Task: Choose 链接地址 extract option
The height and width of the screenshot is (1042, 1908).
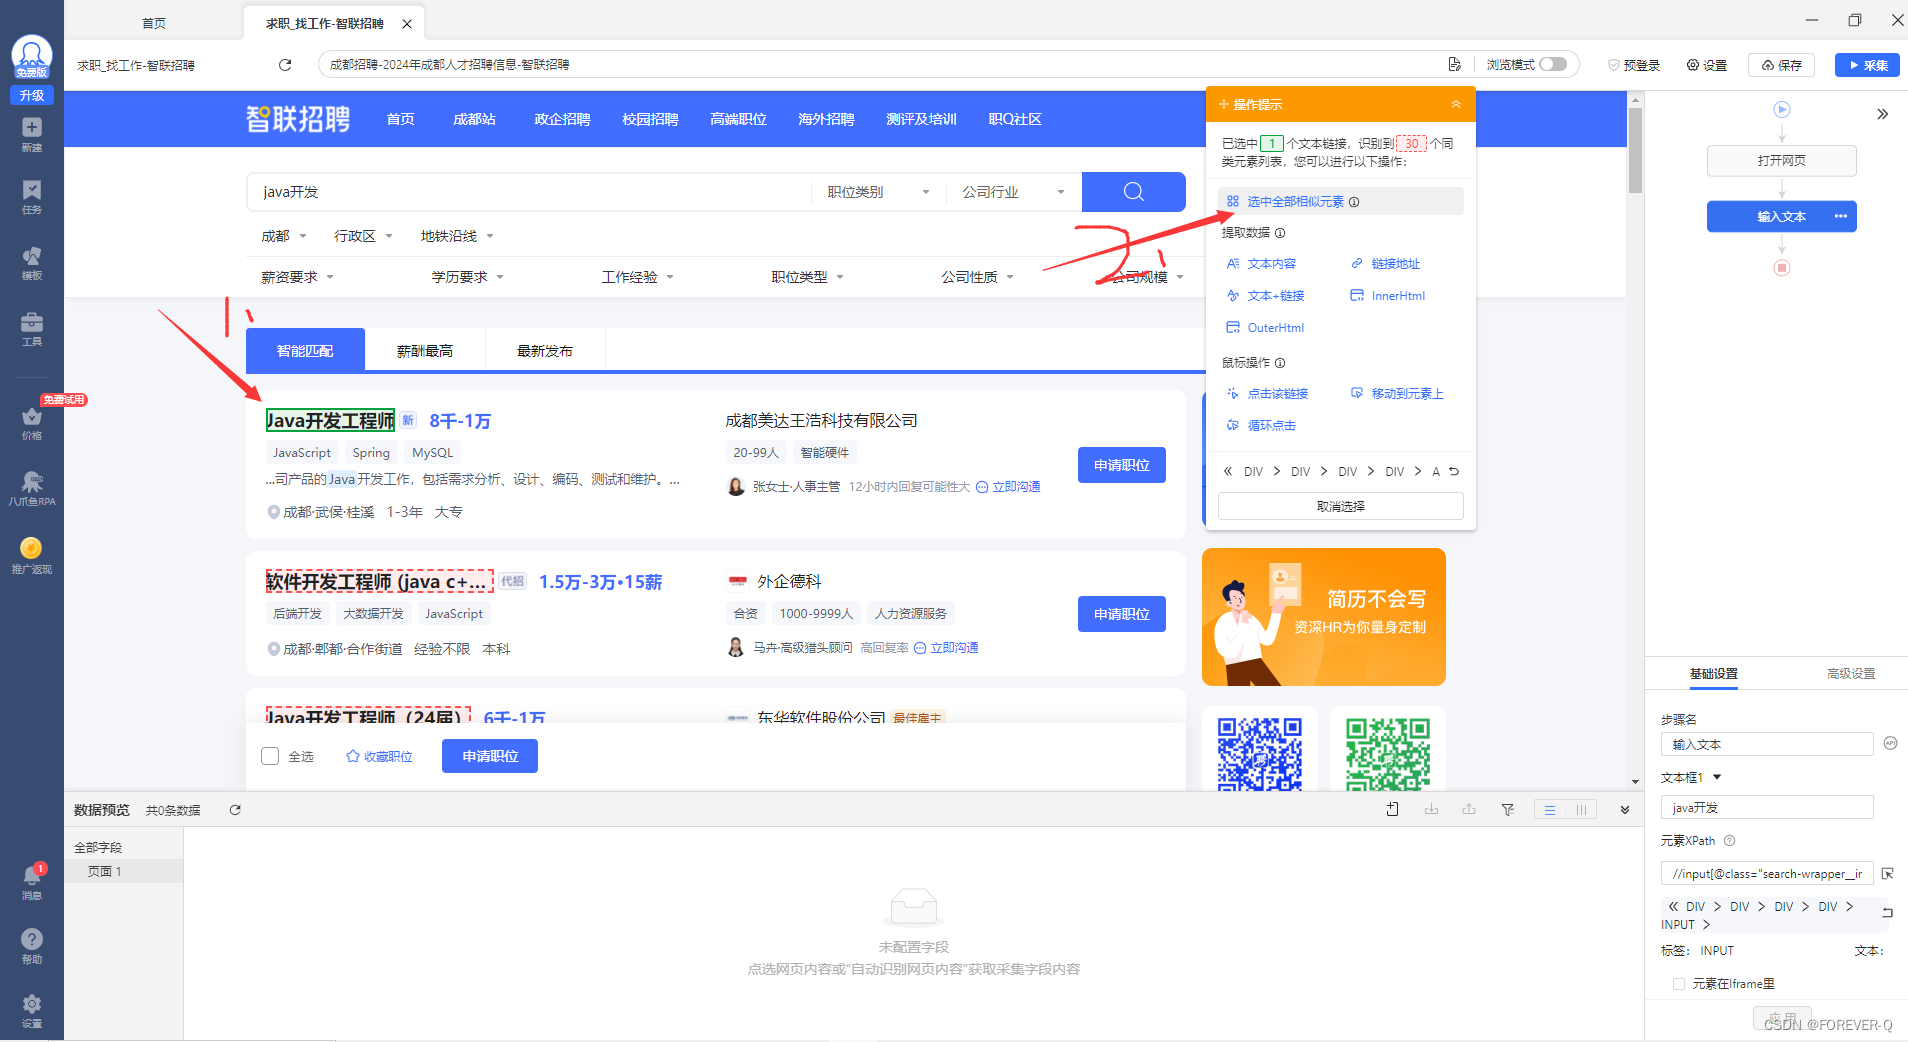Action: pos(1385,264)
